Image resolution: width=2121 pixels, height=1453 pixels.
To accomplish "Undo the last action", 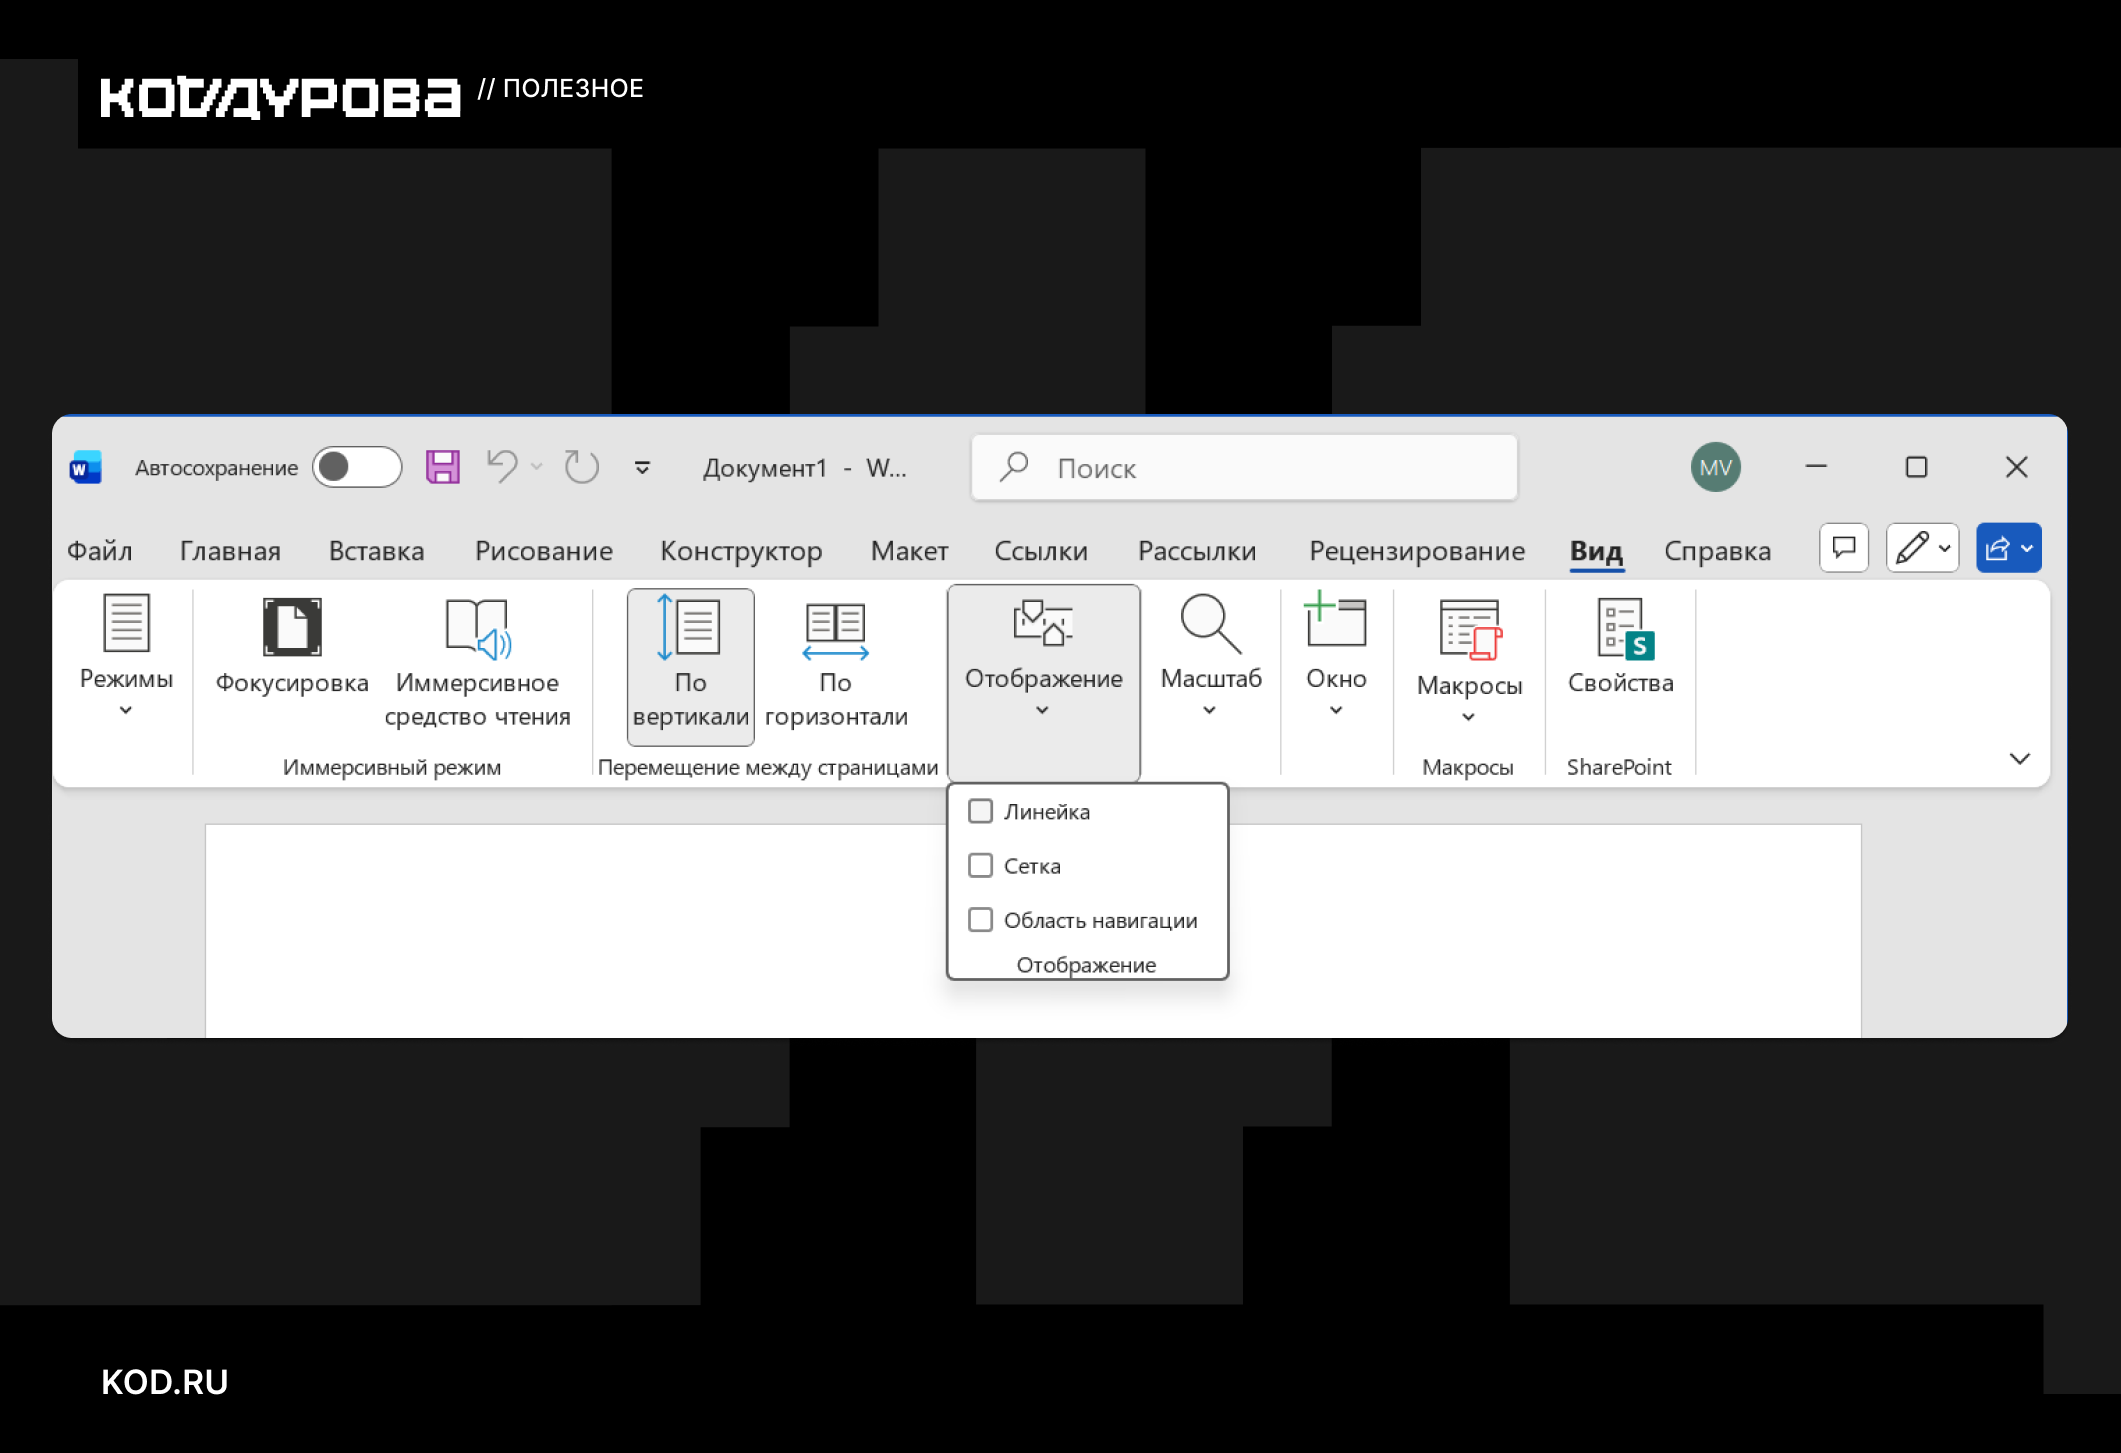I will (x=502, y=466).
